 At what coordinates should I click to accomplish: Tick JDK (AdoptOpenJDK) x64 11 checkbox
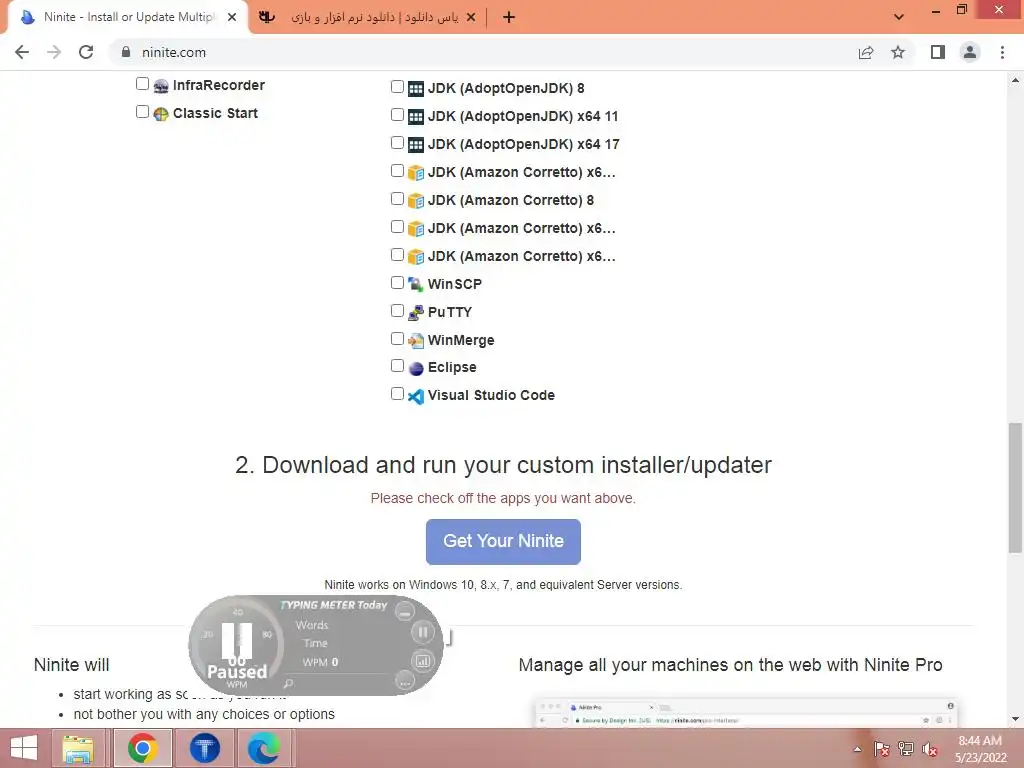coord(397,114)
